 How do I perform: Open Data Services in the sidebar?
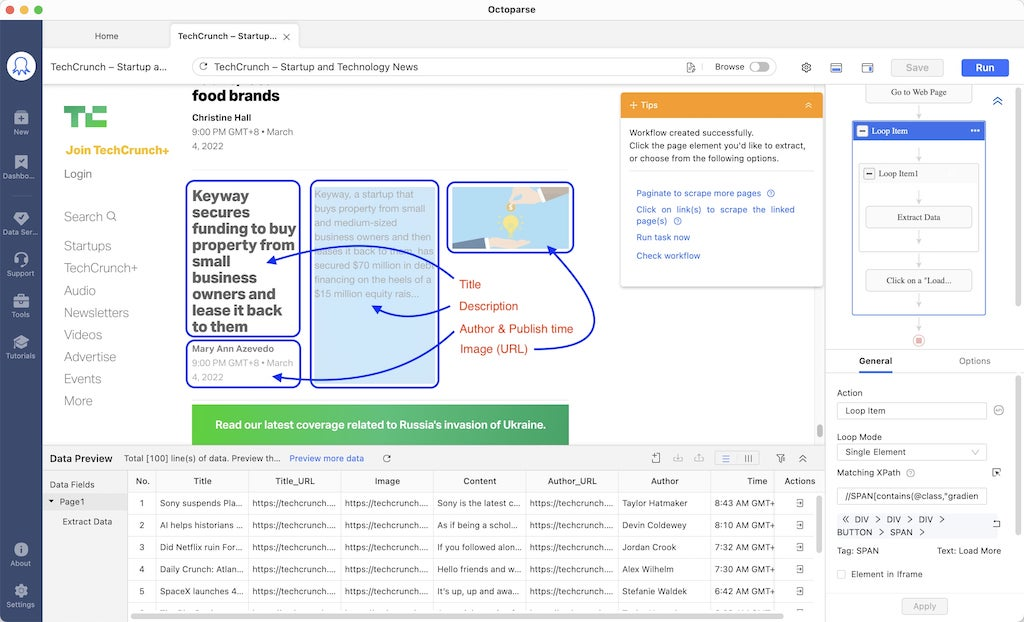coord(21,223)
